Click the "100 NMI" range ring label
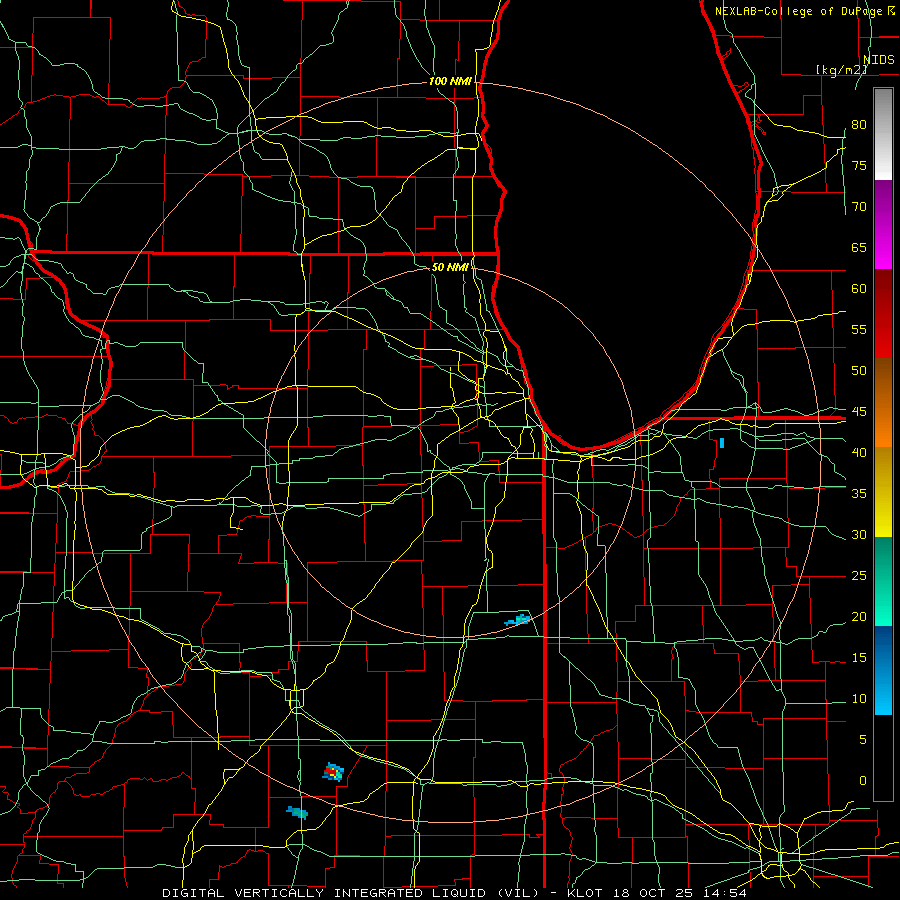The width and height of the screenshot is (900, 900). 450,81
